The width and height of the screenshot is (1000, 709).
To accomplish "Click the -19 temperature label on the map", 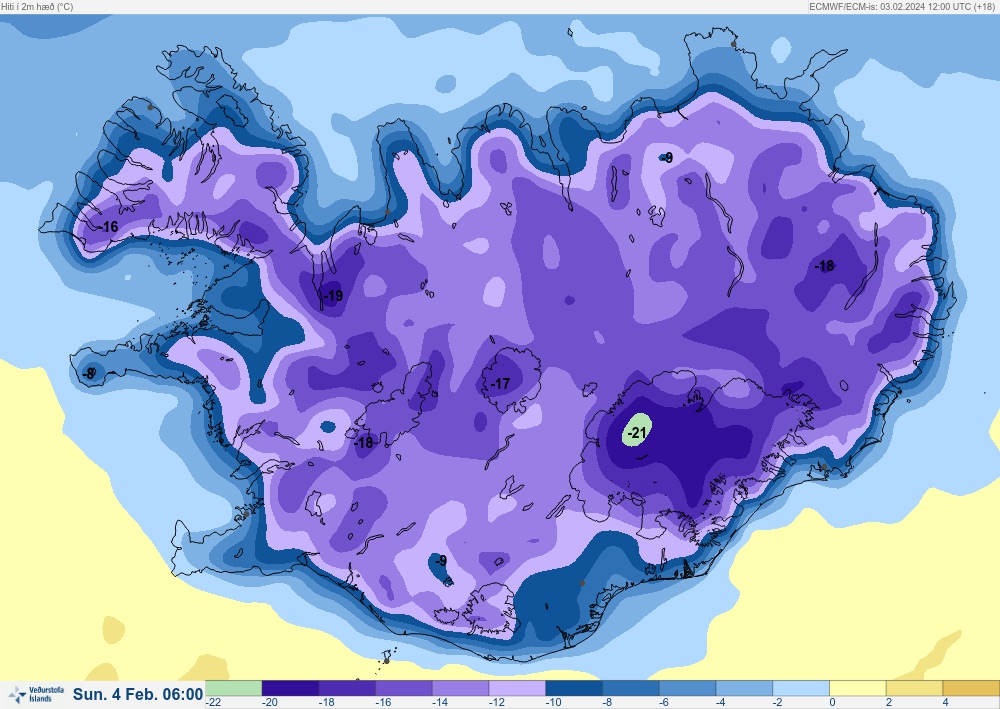I will coord(333,296).
